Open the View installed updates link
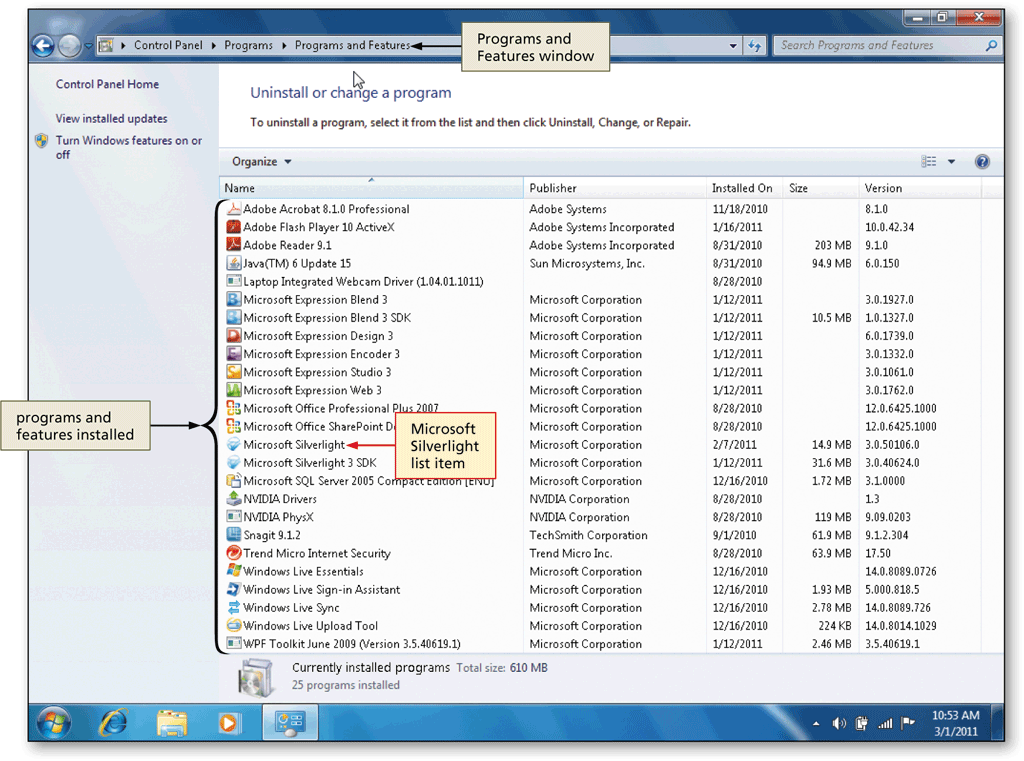Viewport: 1024px width, 761px height. pyautogui.click(x=112, y=119)
